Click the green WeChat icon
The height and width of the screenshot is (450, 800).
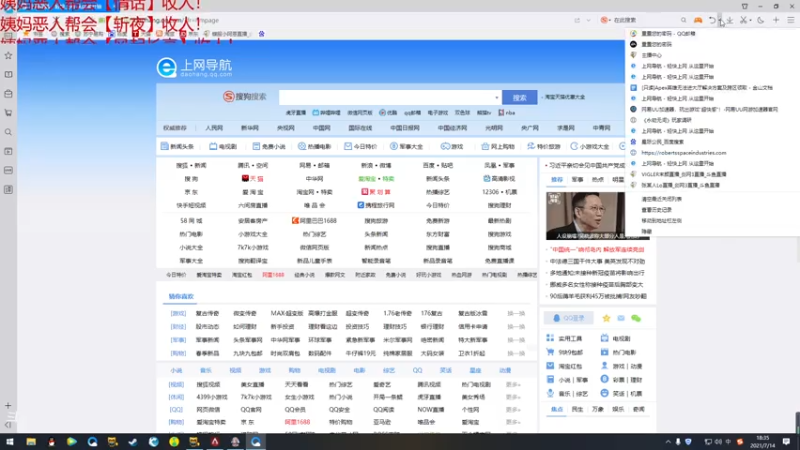(x=636, y=318)
